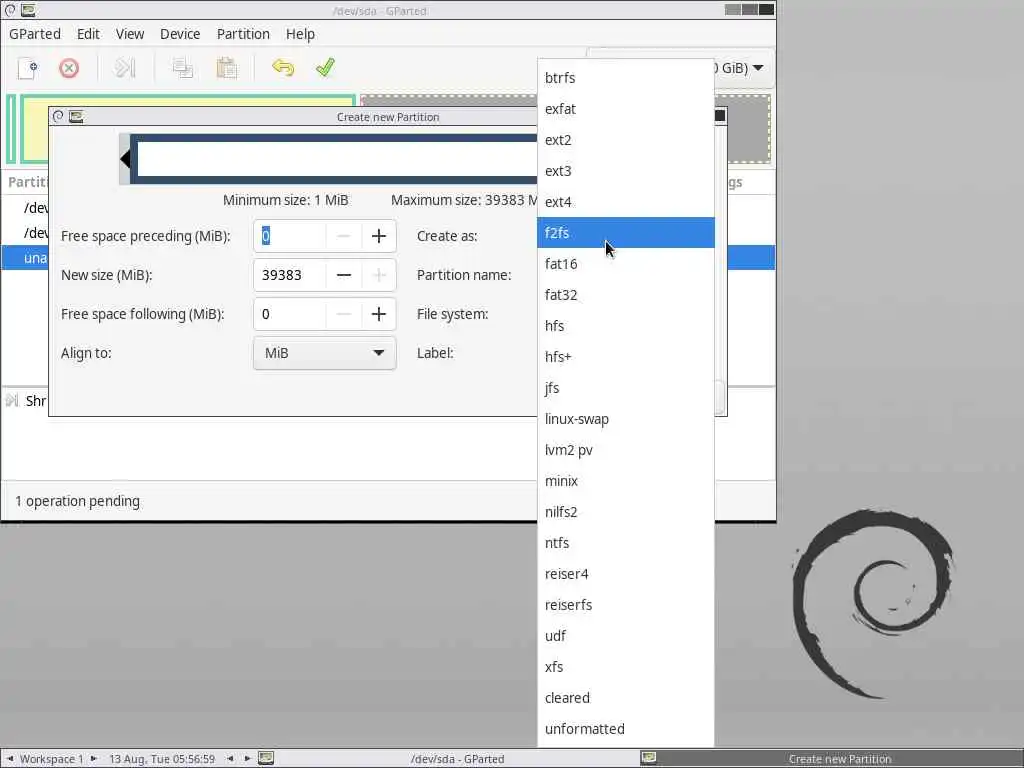Click the red Delete partition icon
The height and width of the screenshot is (768, 1024).
(x=69, y=68)
